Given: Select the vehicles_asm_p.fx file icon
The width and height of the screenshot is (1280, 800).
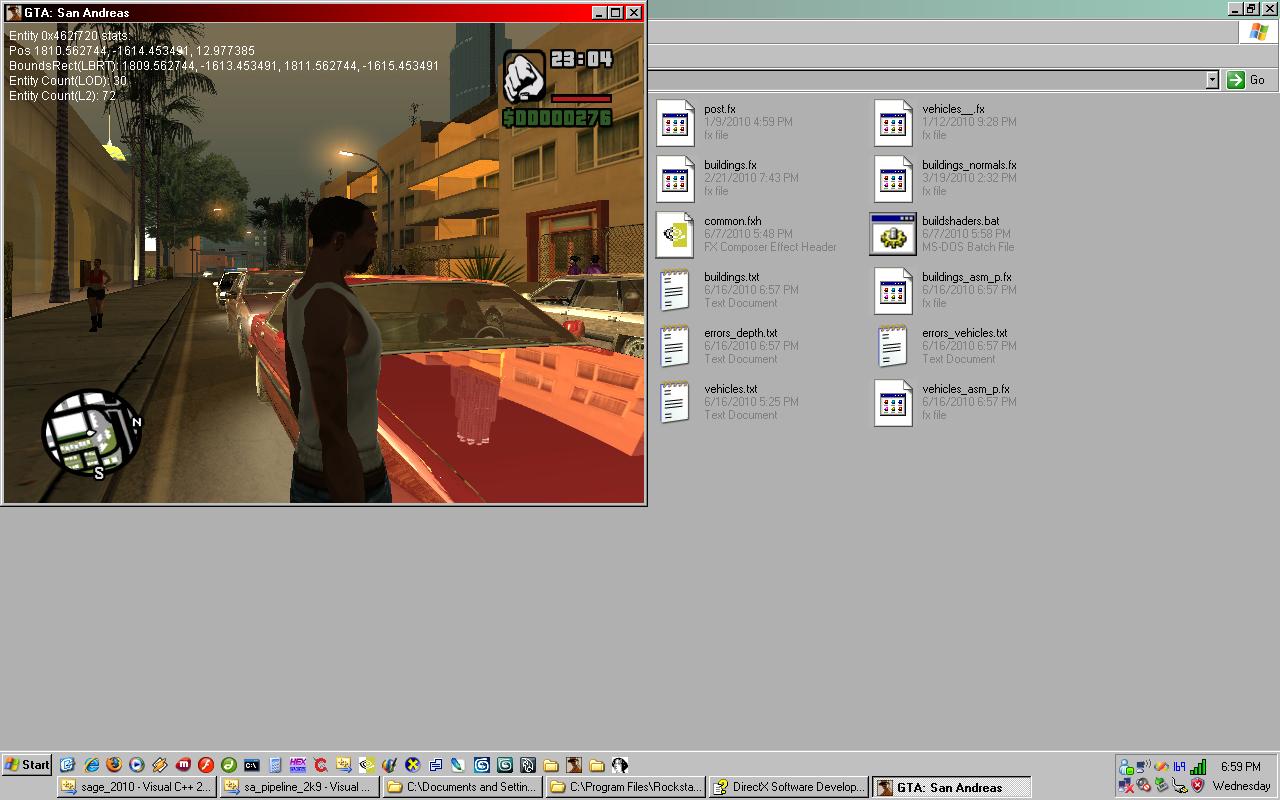Looking at the screenshot, I should pyautogui.click(x=892, y=403).
